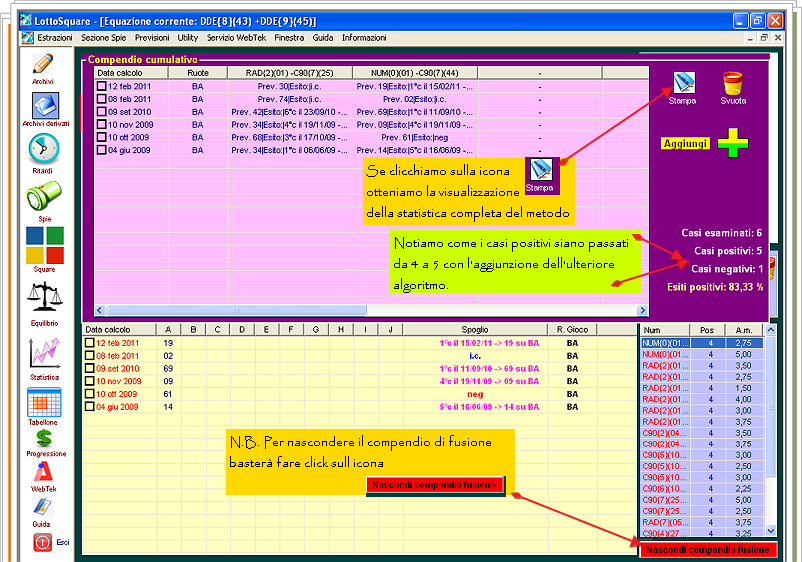Click horizontal scrollbar right arrow of upper table

[x=642, y=310]
